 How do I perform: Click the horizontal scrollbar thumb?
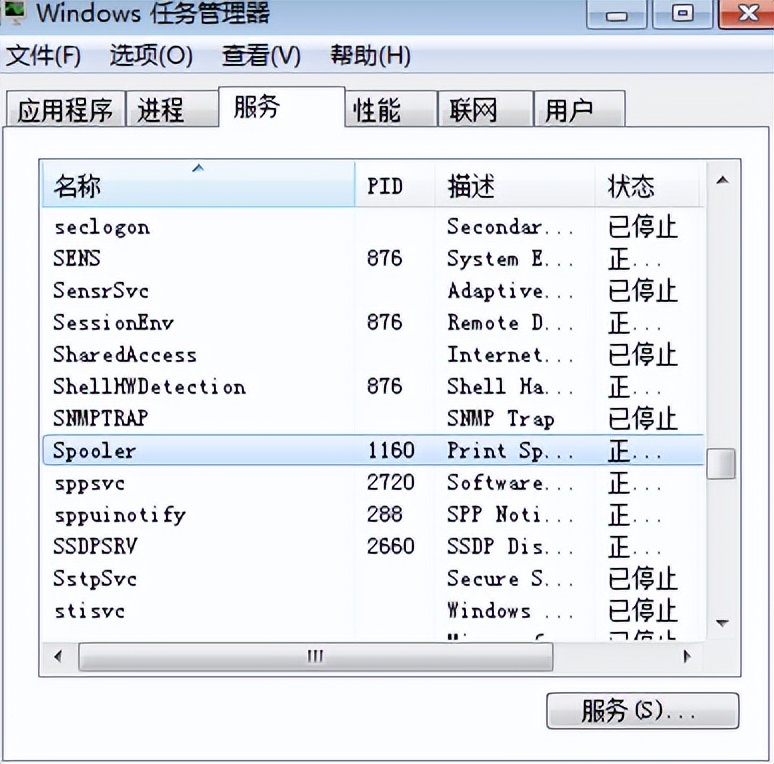click(316, 656)
